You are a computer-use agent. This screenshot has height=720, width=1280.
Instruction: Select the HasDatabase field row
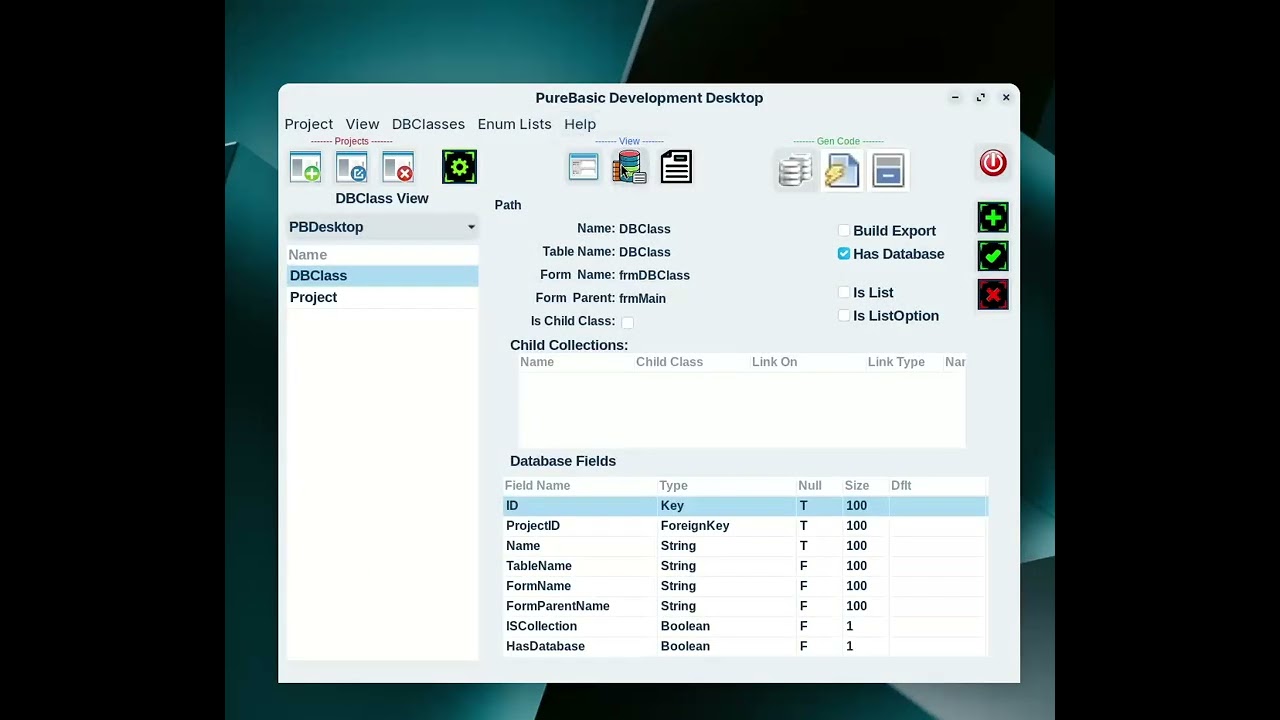click(x=745, y=646)
